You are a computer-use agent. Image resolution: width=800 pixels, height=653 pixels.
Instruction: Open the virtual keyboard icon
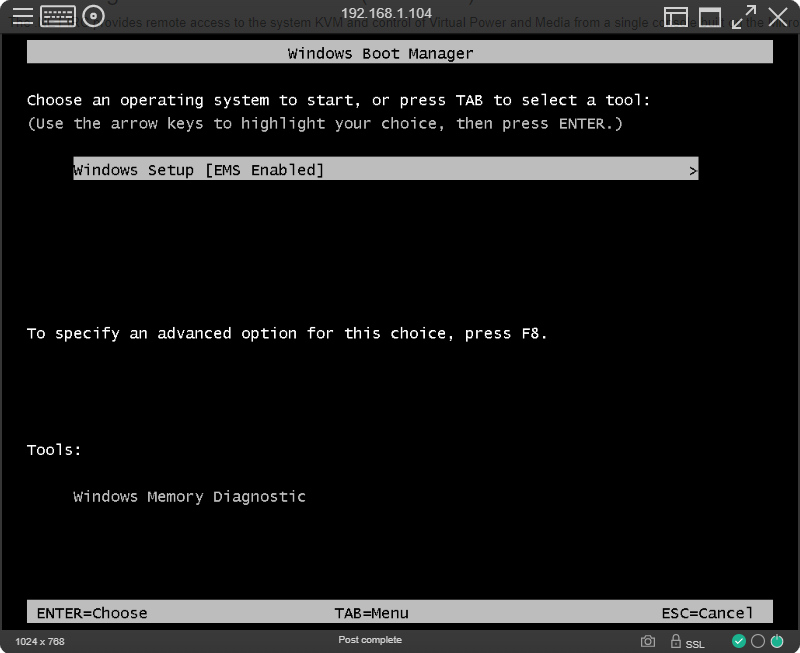[58, 16]
